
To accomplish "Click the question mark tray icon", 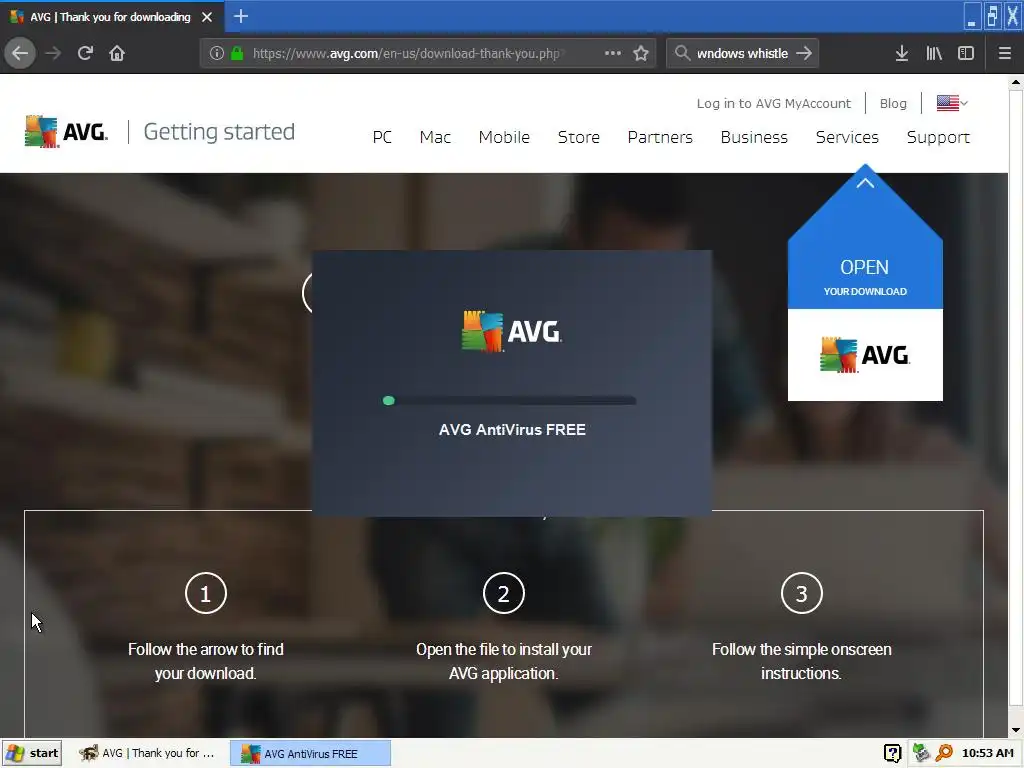I will (892, 753).
